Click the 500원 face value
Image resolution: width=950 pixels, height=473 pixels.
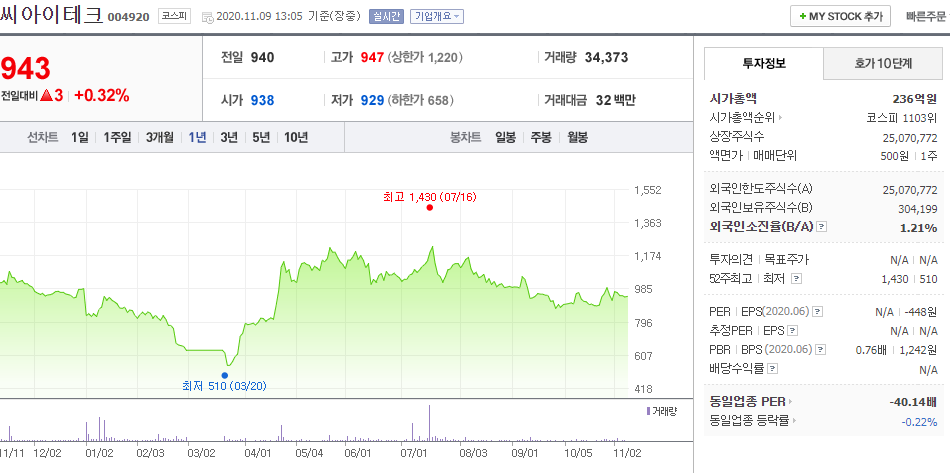point(894,156)
